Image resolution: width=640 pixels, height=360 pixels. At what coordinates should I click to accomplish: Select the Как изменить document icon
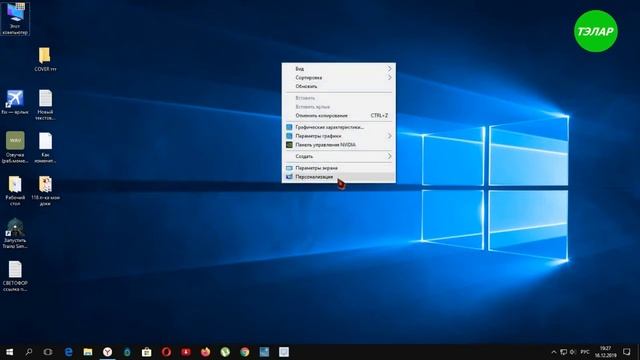click(45, 147)
